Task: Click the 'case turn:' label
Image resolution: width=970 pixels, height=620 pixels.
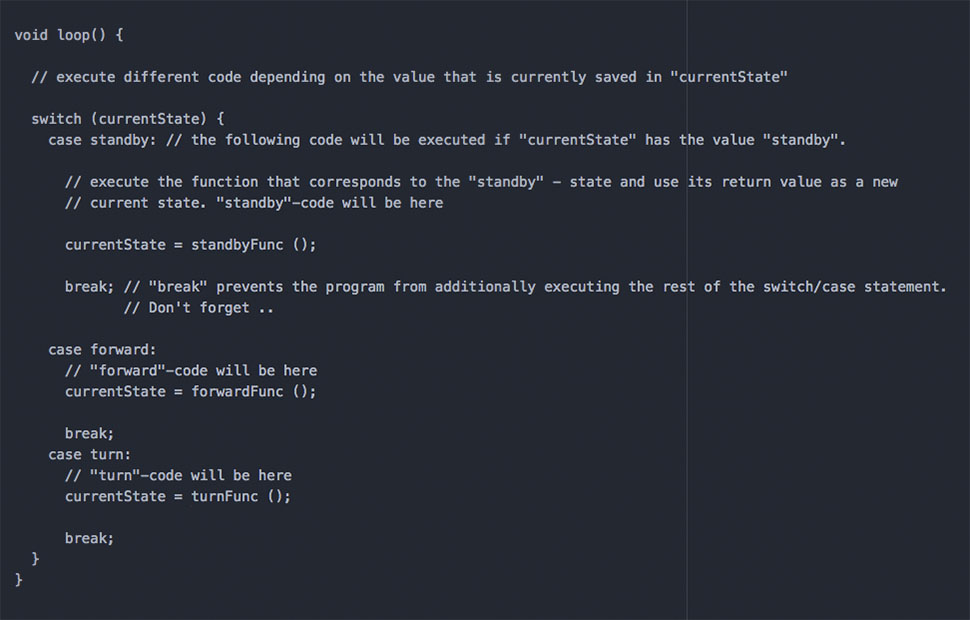Action: (90, 455)
